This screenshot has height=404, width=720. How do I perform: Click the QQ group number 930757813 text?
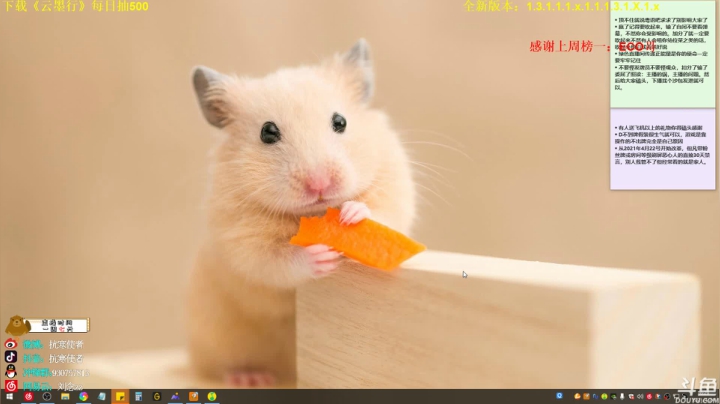pyautogui.click(x=70, y=373)
